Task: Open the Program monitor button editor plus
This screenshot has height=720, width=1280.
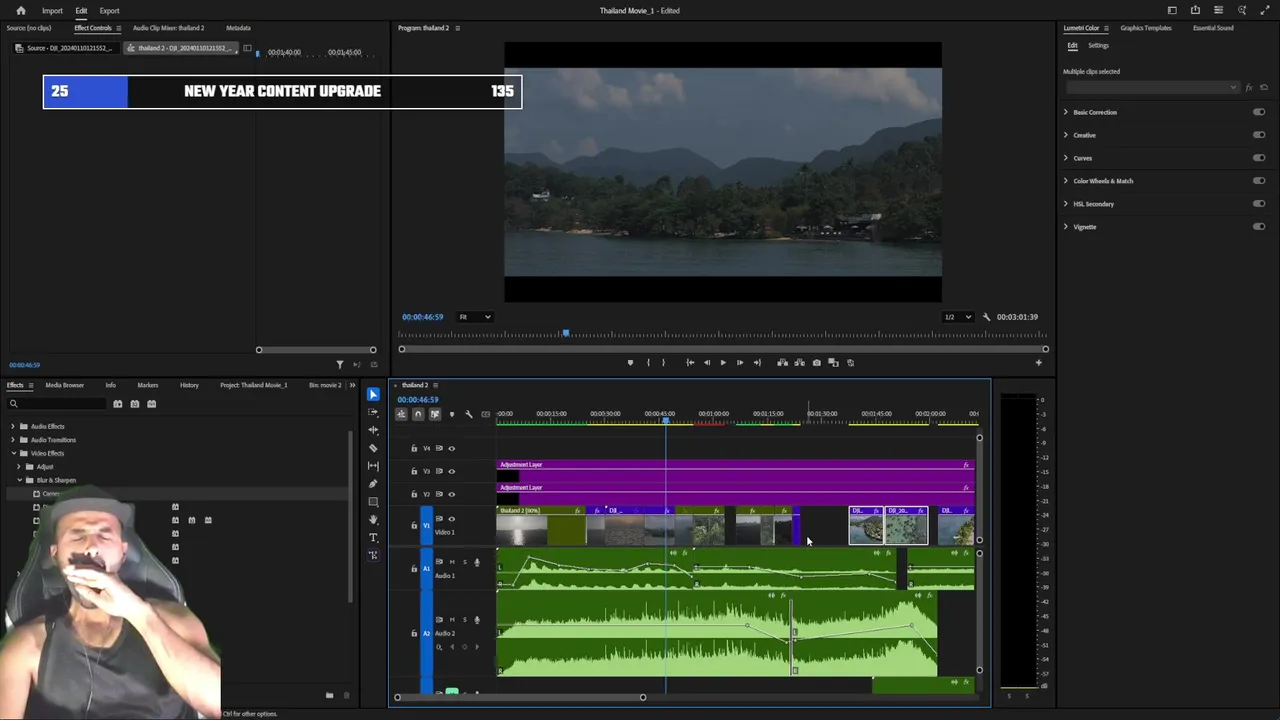Action: tap(1038, 363)
